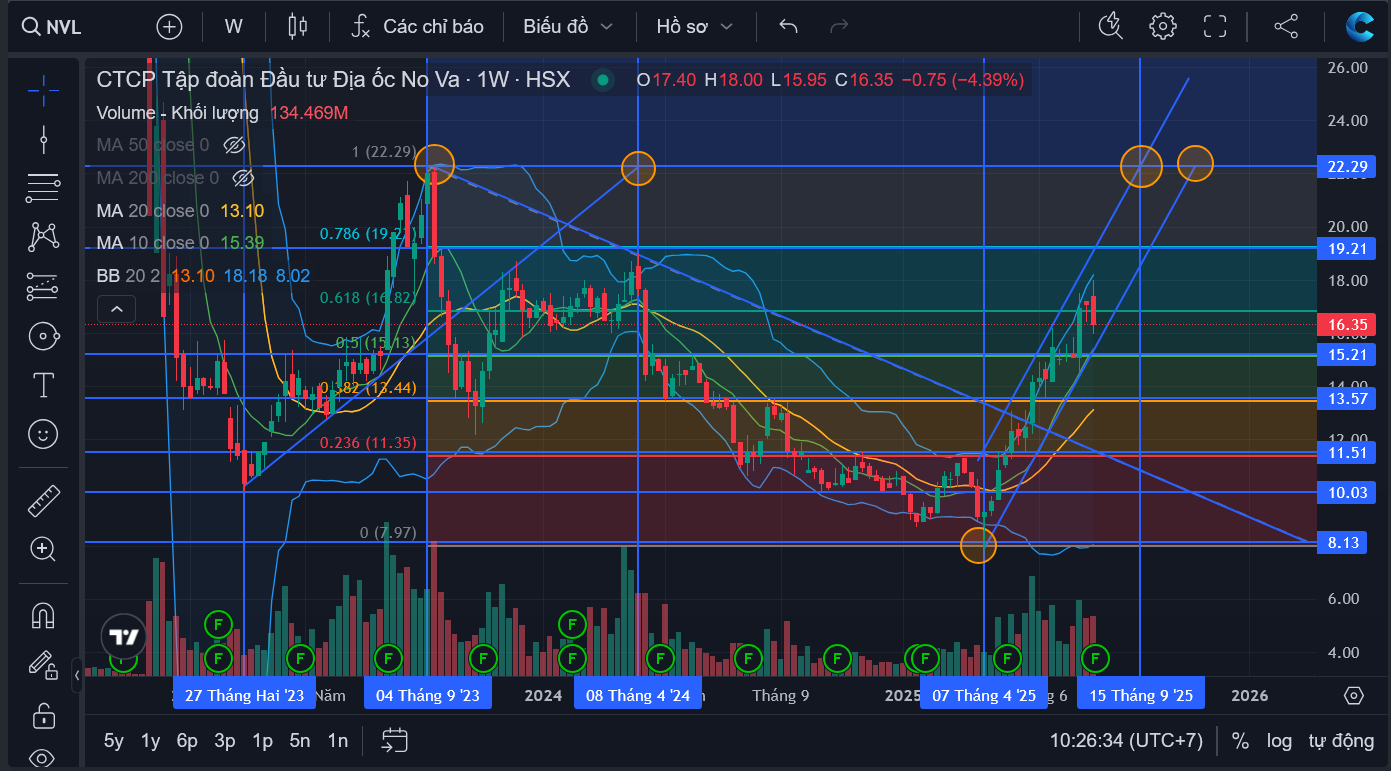
Task: Click the TradingView logo
Action: coord(124,635)
